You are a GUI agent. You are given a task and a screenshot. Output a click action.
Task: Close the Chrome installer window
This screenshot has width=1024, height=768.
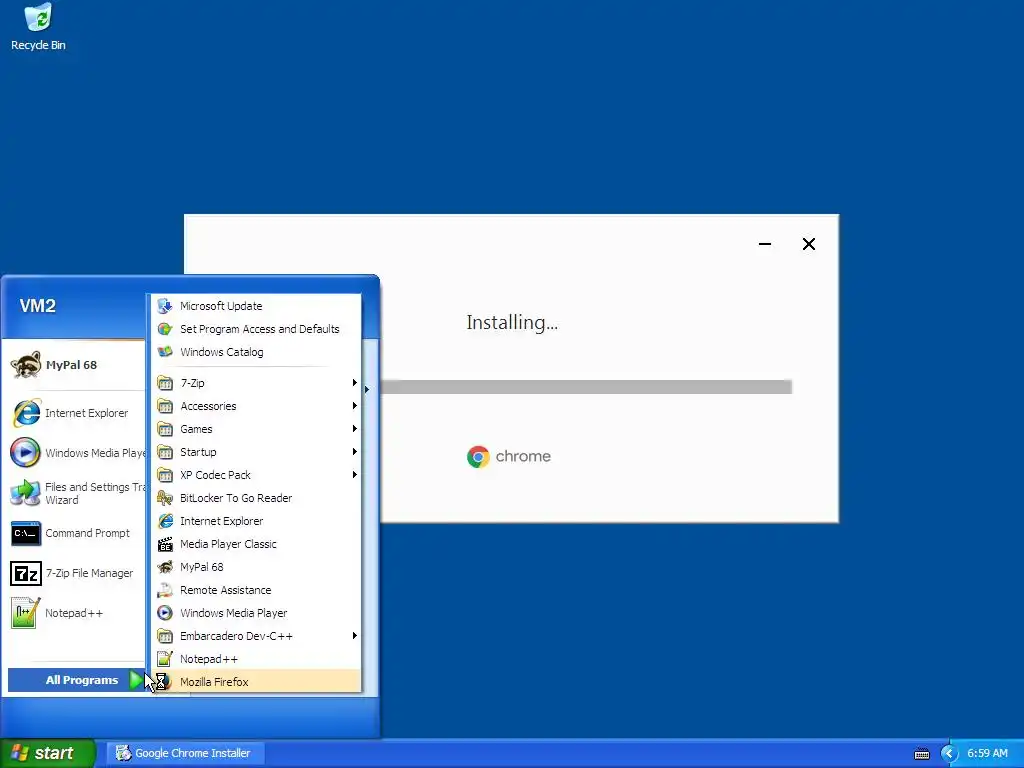coord(808,244)
